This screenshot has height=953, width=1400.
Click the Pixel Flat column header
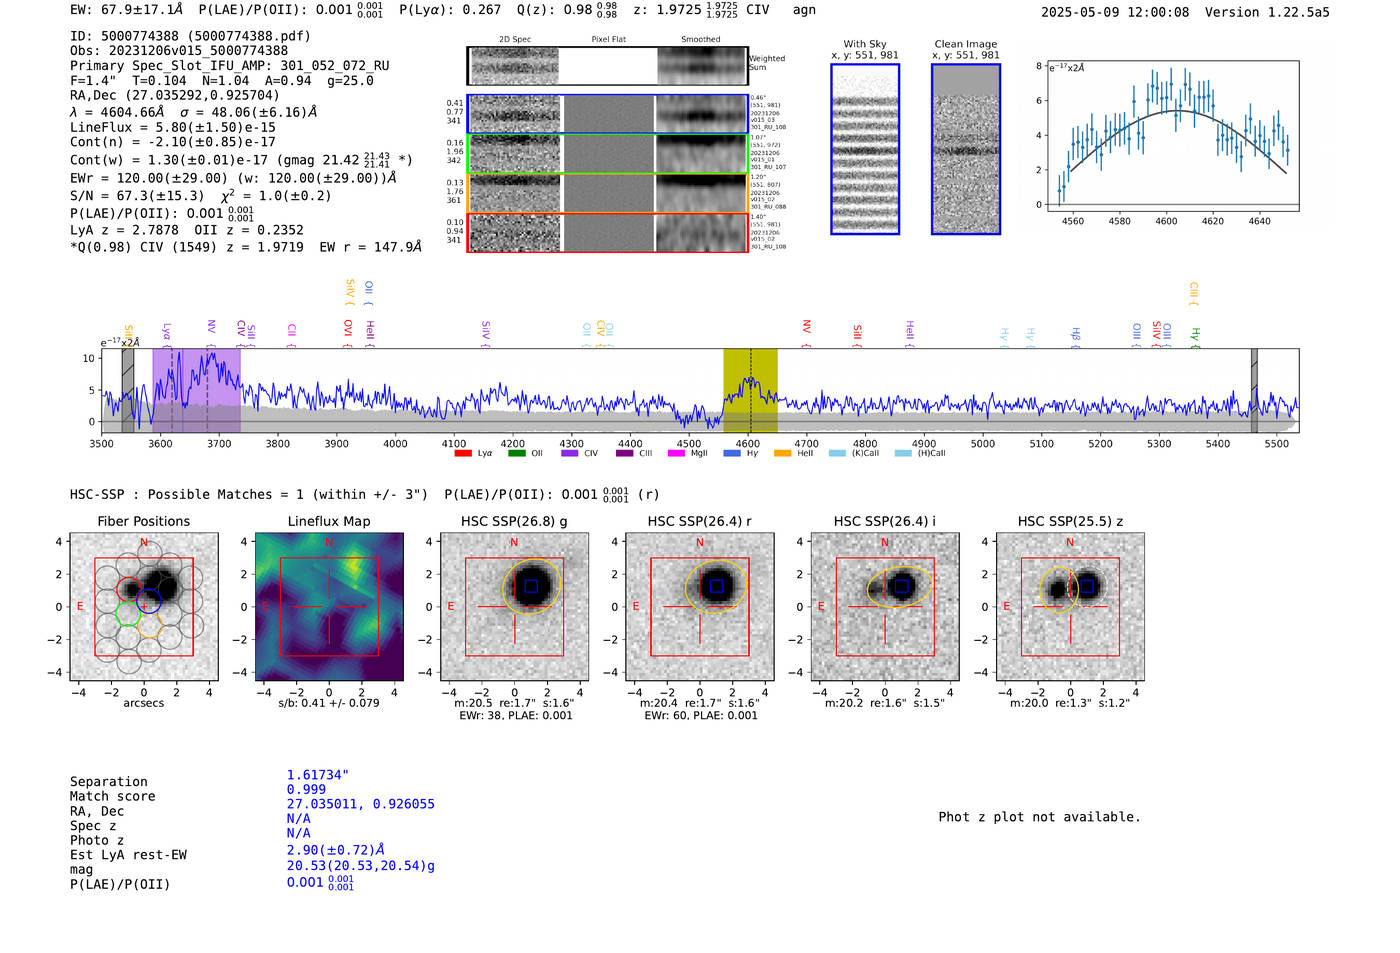pyautogui.click(x=608, y=40)
